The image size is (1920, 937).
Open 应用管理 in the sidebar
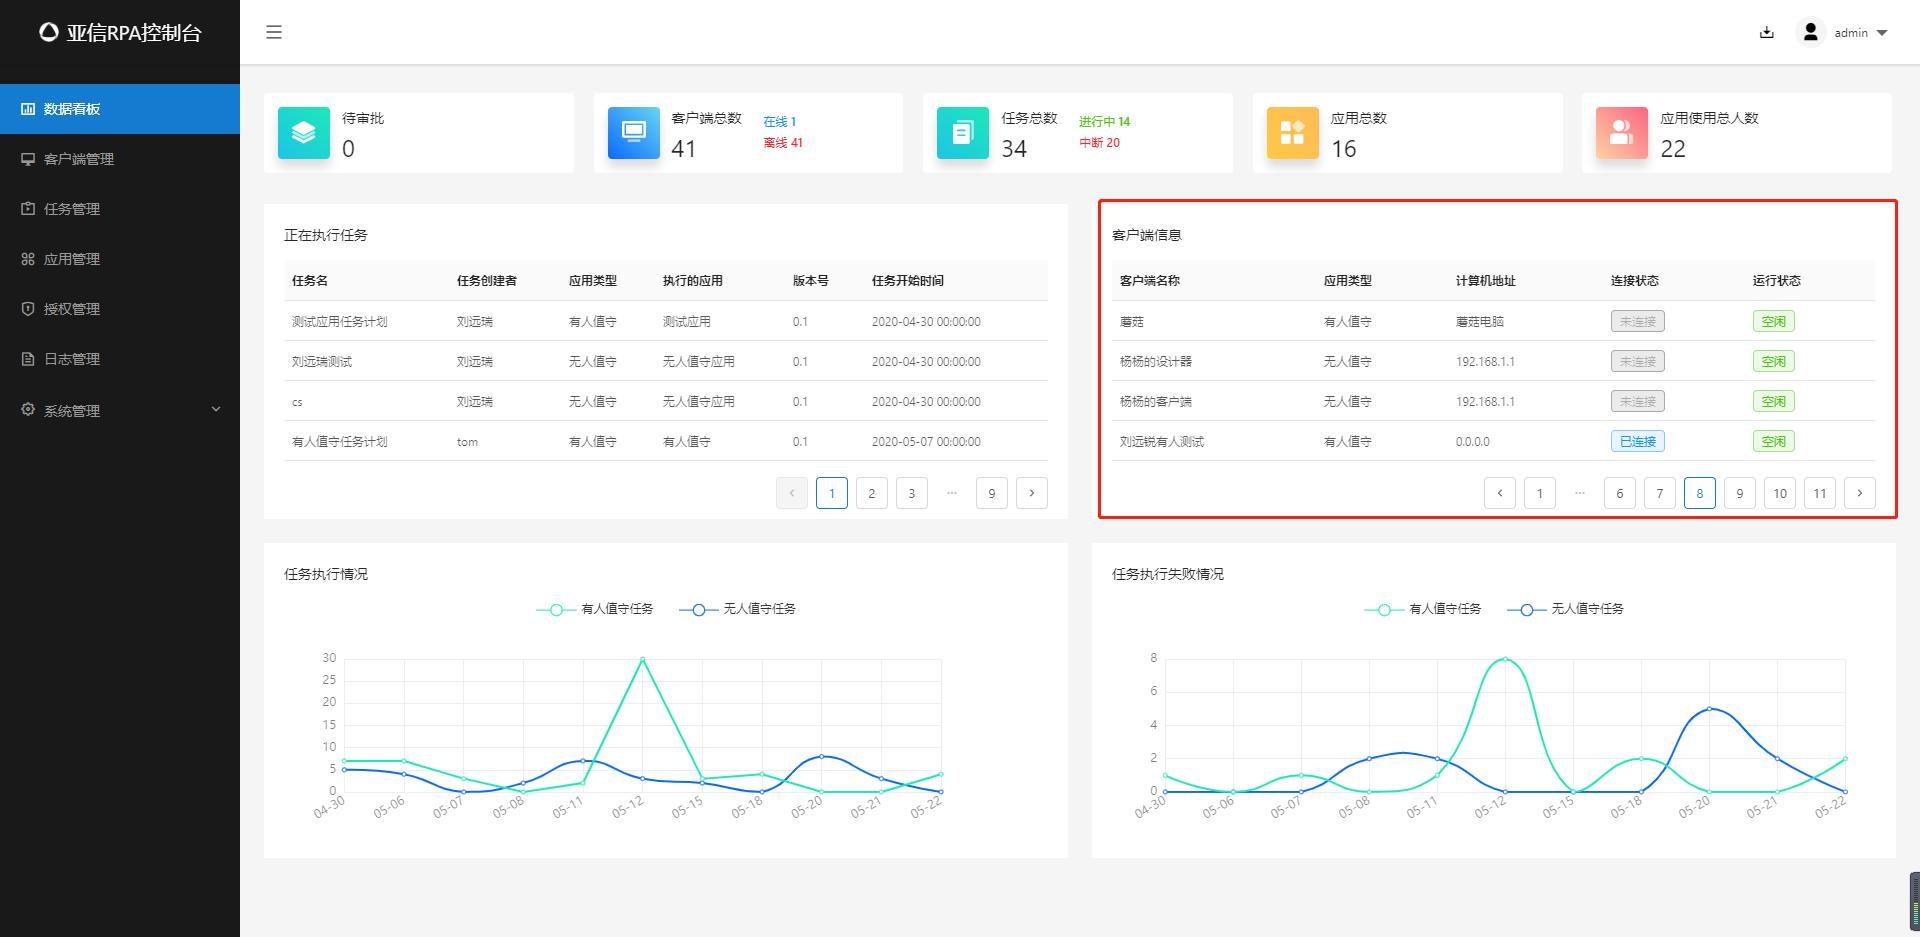tap(120, 259)
